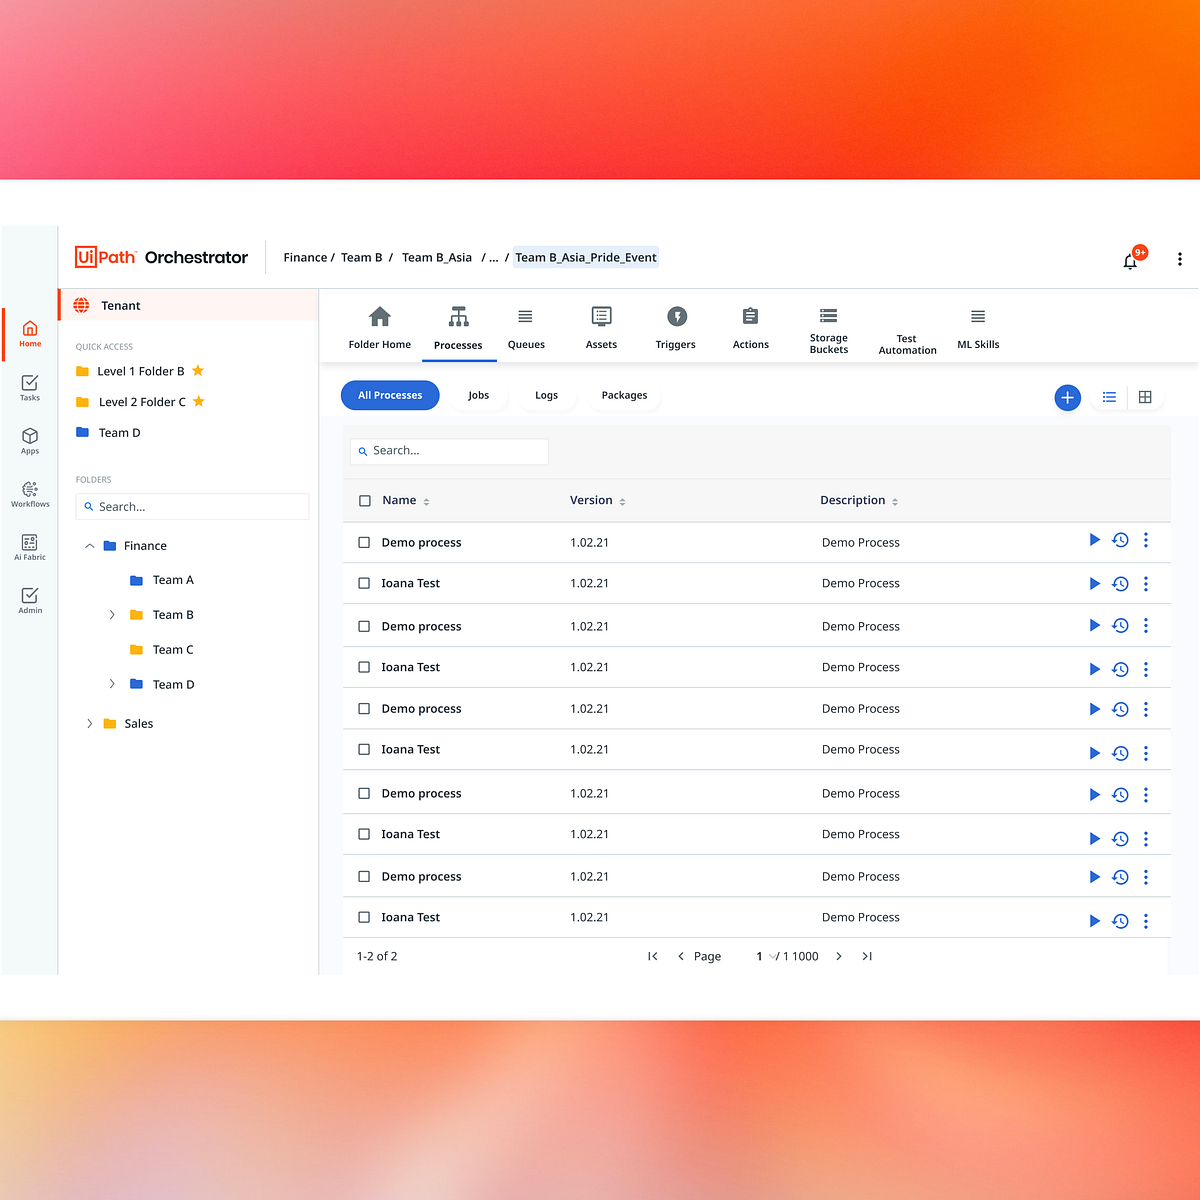Collapse the Finance folder
This screenshot has height=1200, width=1200.
click(89, 545)
